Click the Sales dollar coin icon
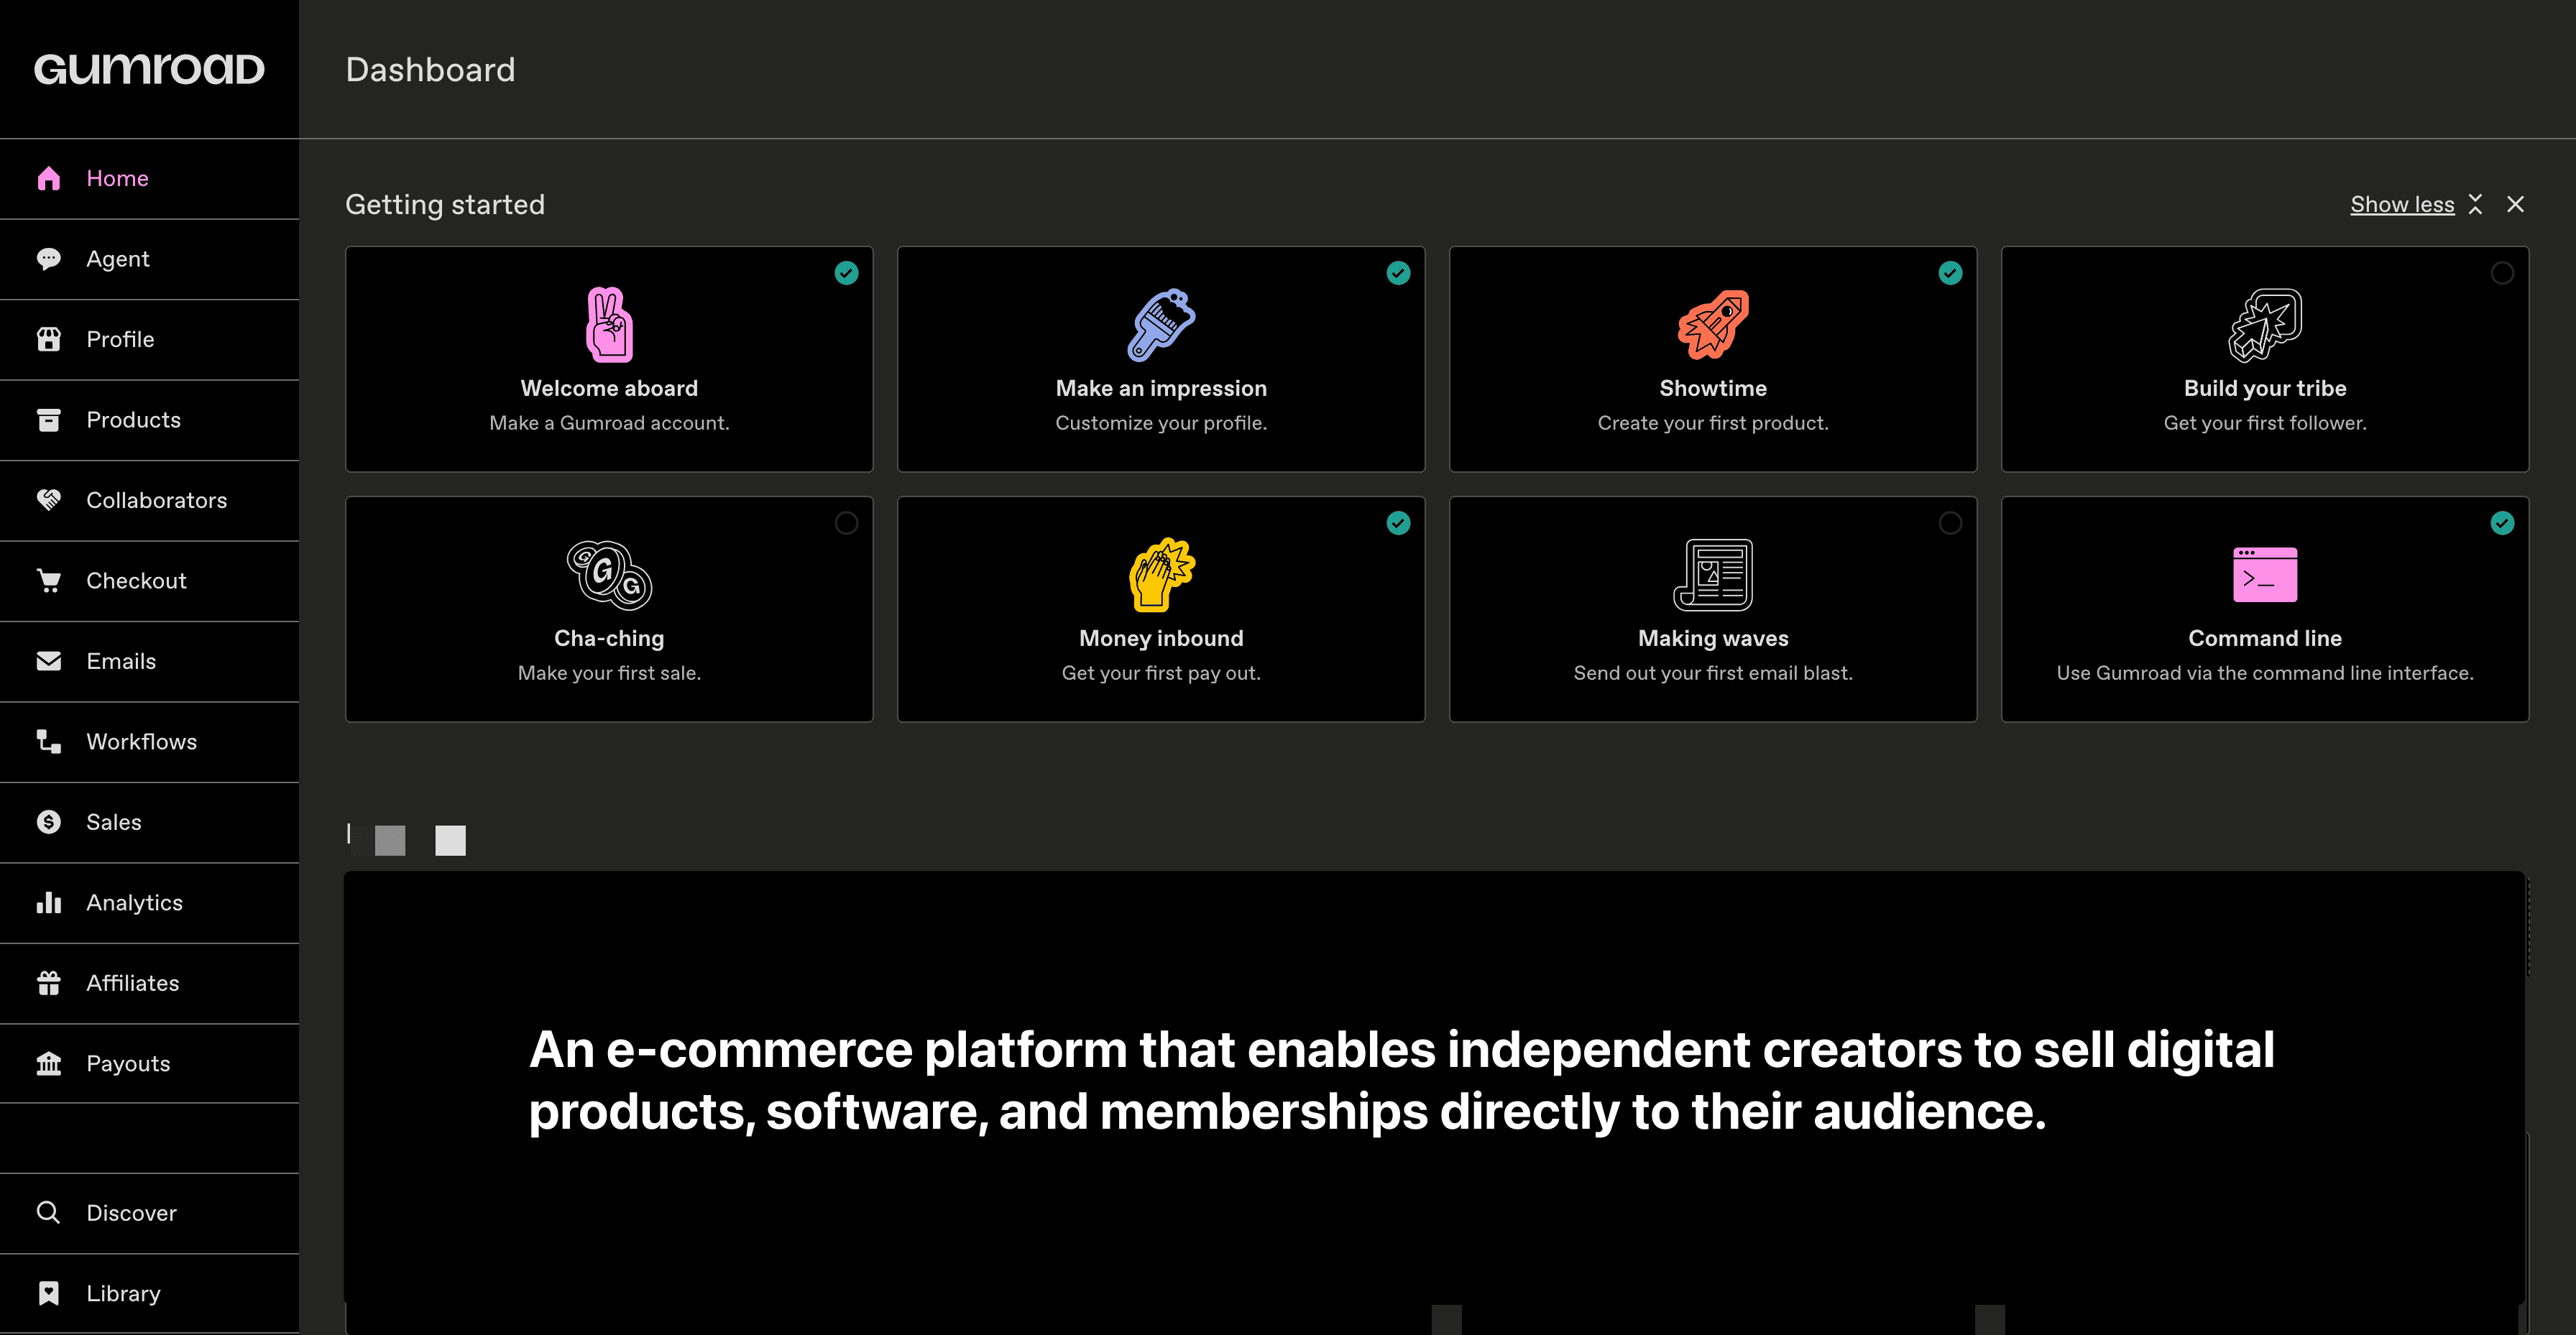Image resolution: width=2576 pixels, height=1335 pixels. click(x=48, y=822)
